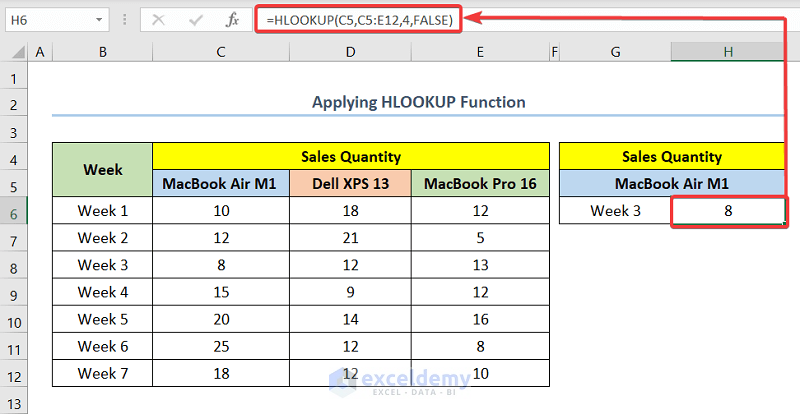Click the Week 4 Dell XPS value 9
800x414 pixels.
350,292
